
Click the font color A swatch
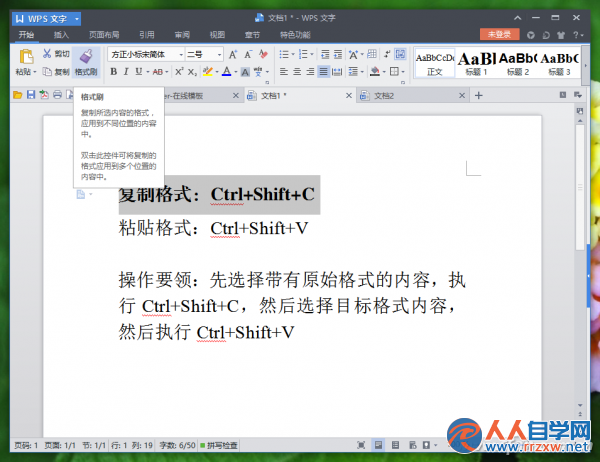click(x=227, y=72)
